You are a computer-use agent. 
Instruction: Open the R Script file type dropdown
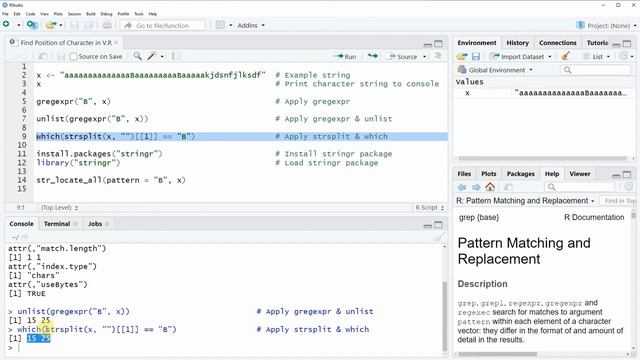coord(429,207)
